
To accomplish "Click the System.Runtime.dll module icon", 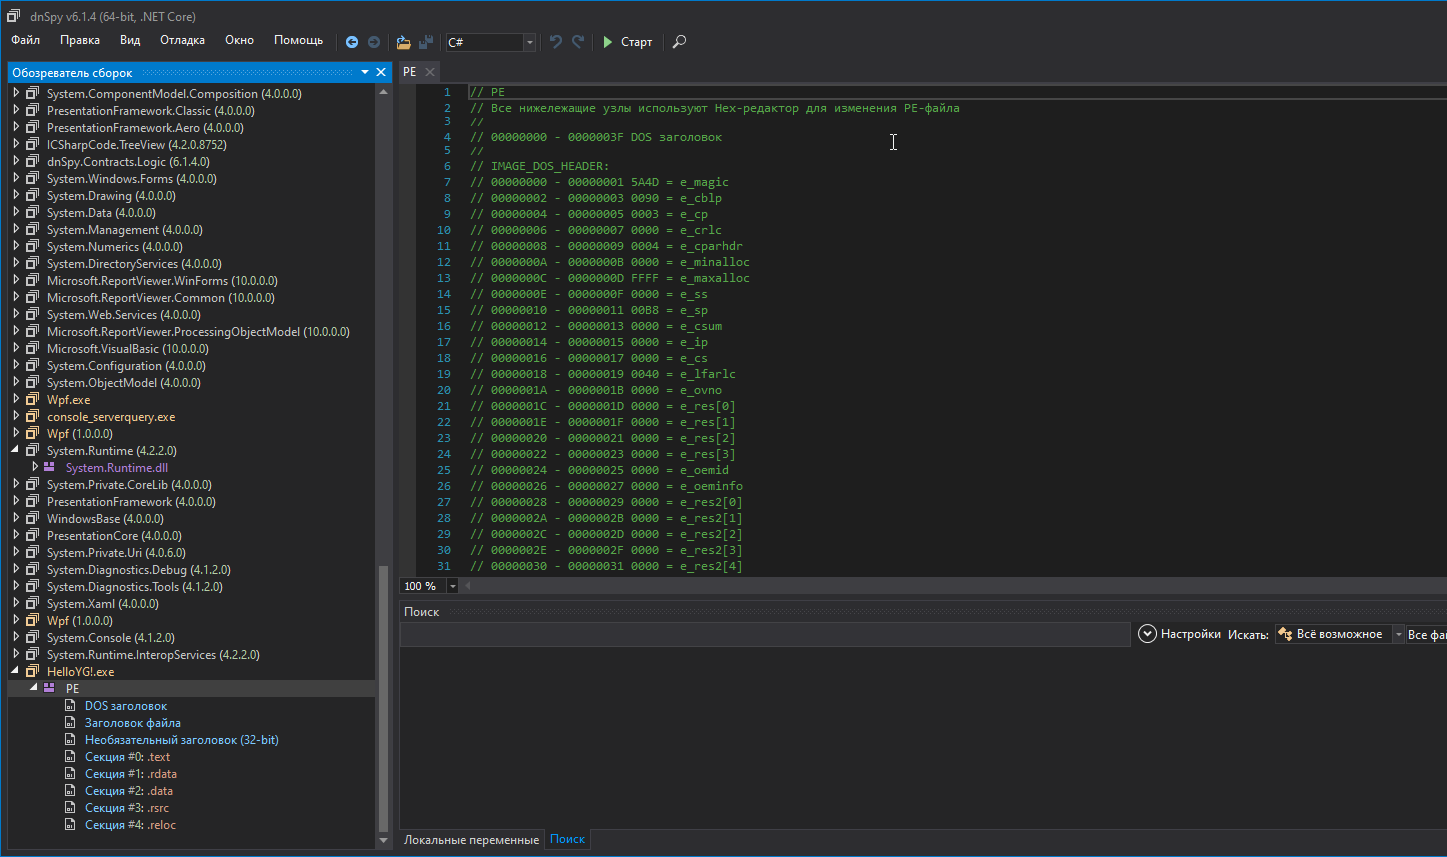I will click(x=50, y=467).
